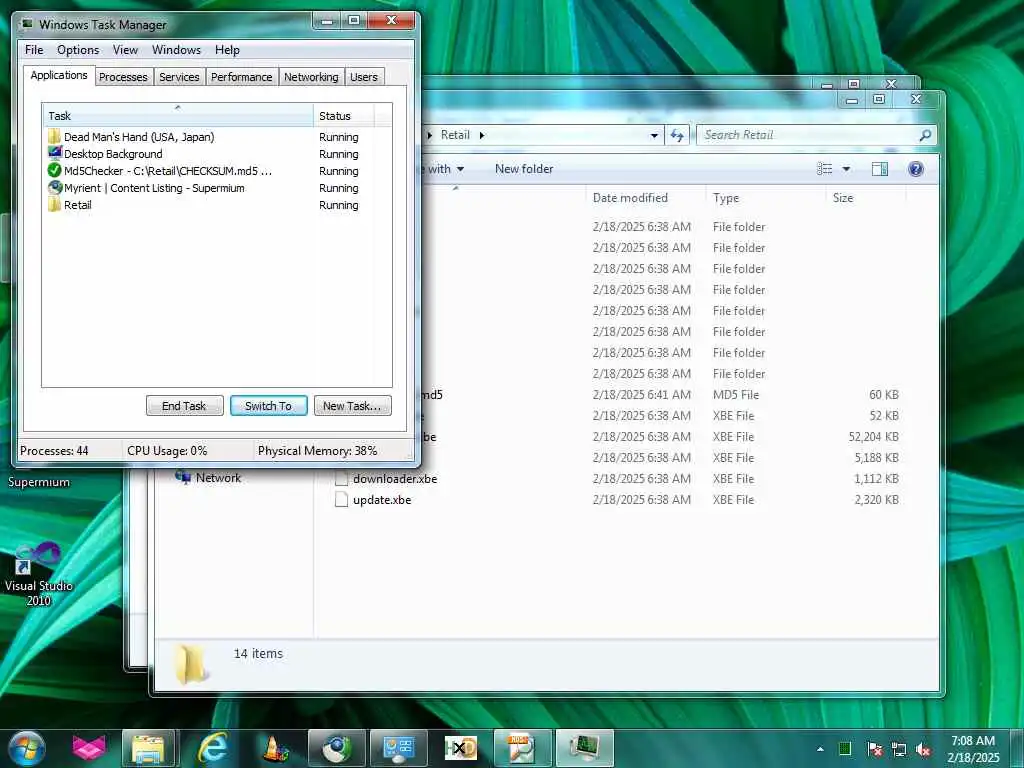1024x768 pixels.
Task: Open Control Panel taskbar button
Action: 398,748
